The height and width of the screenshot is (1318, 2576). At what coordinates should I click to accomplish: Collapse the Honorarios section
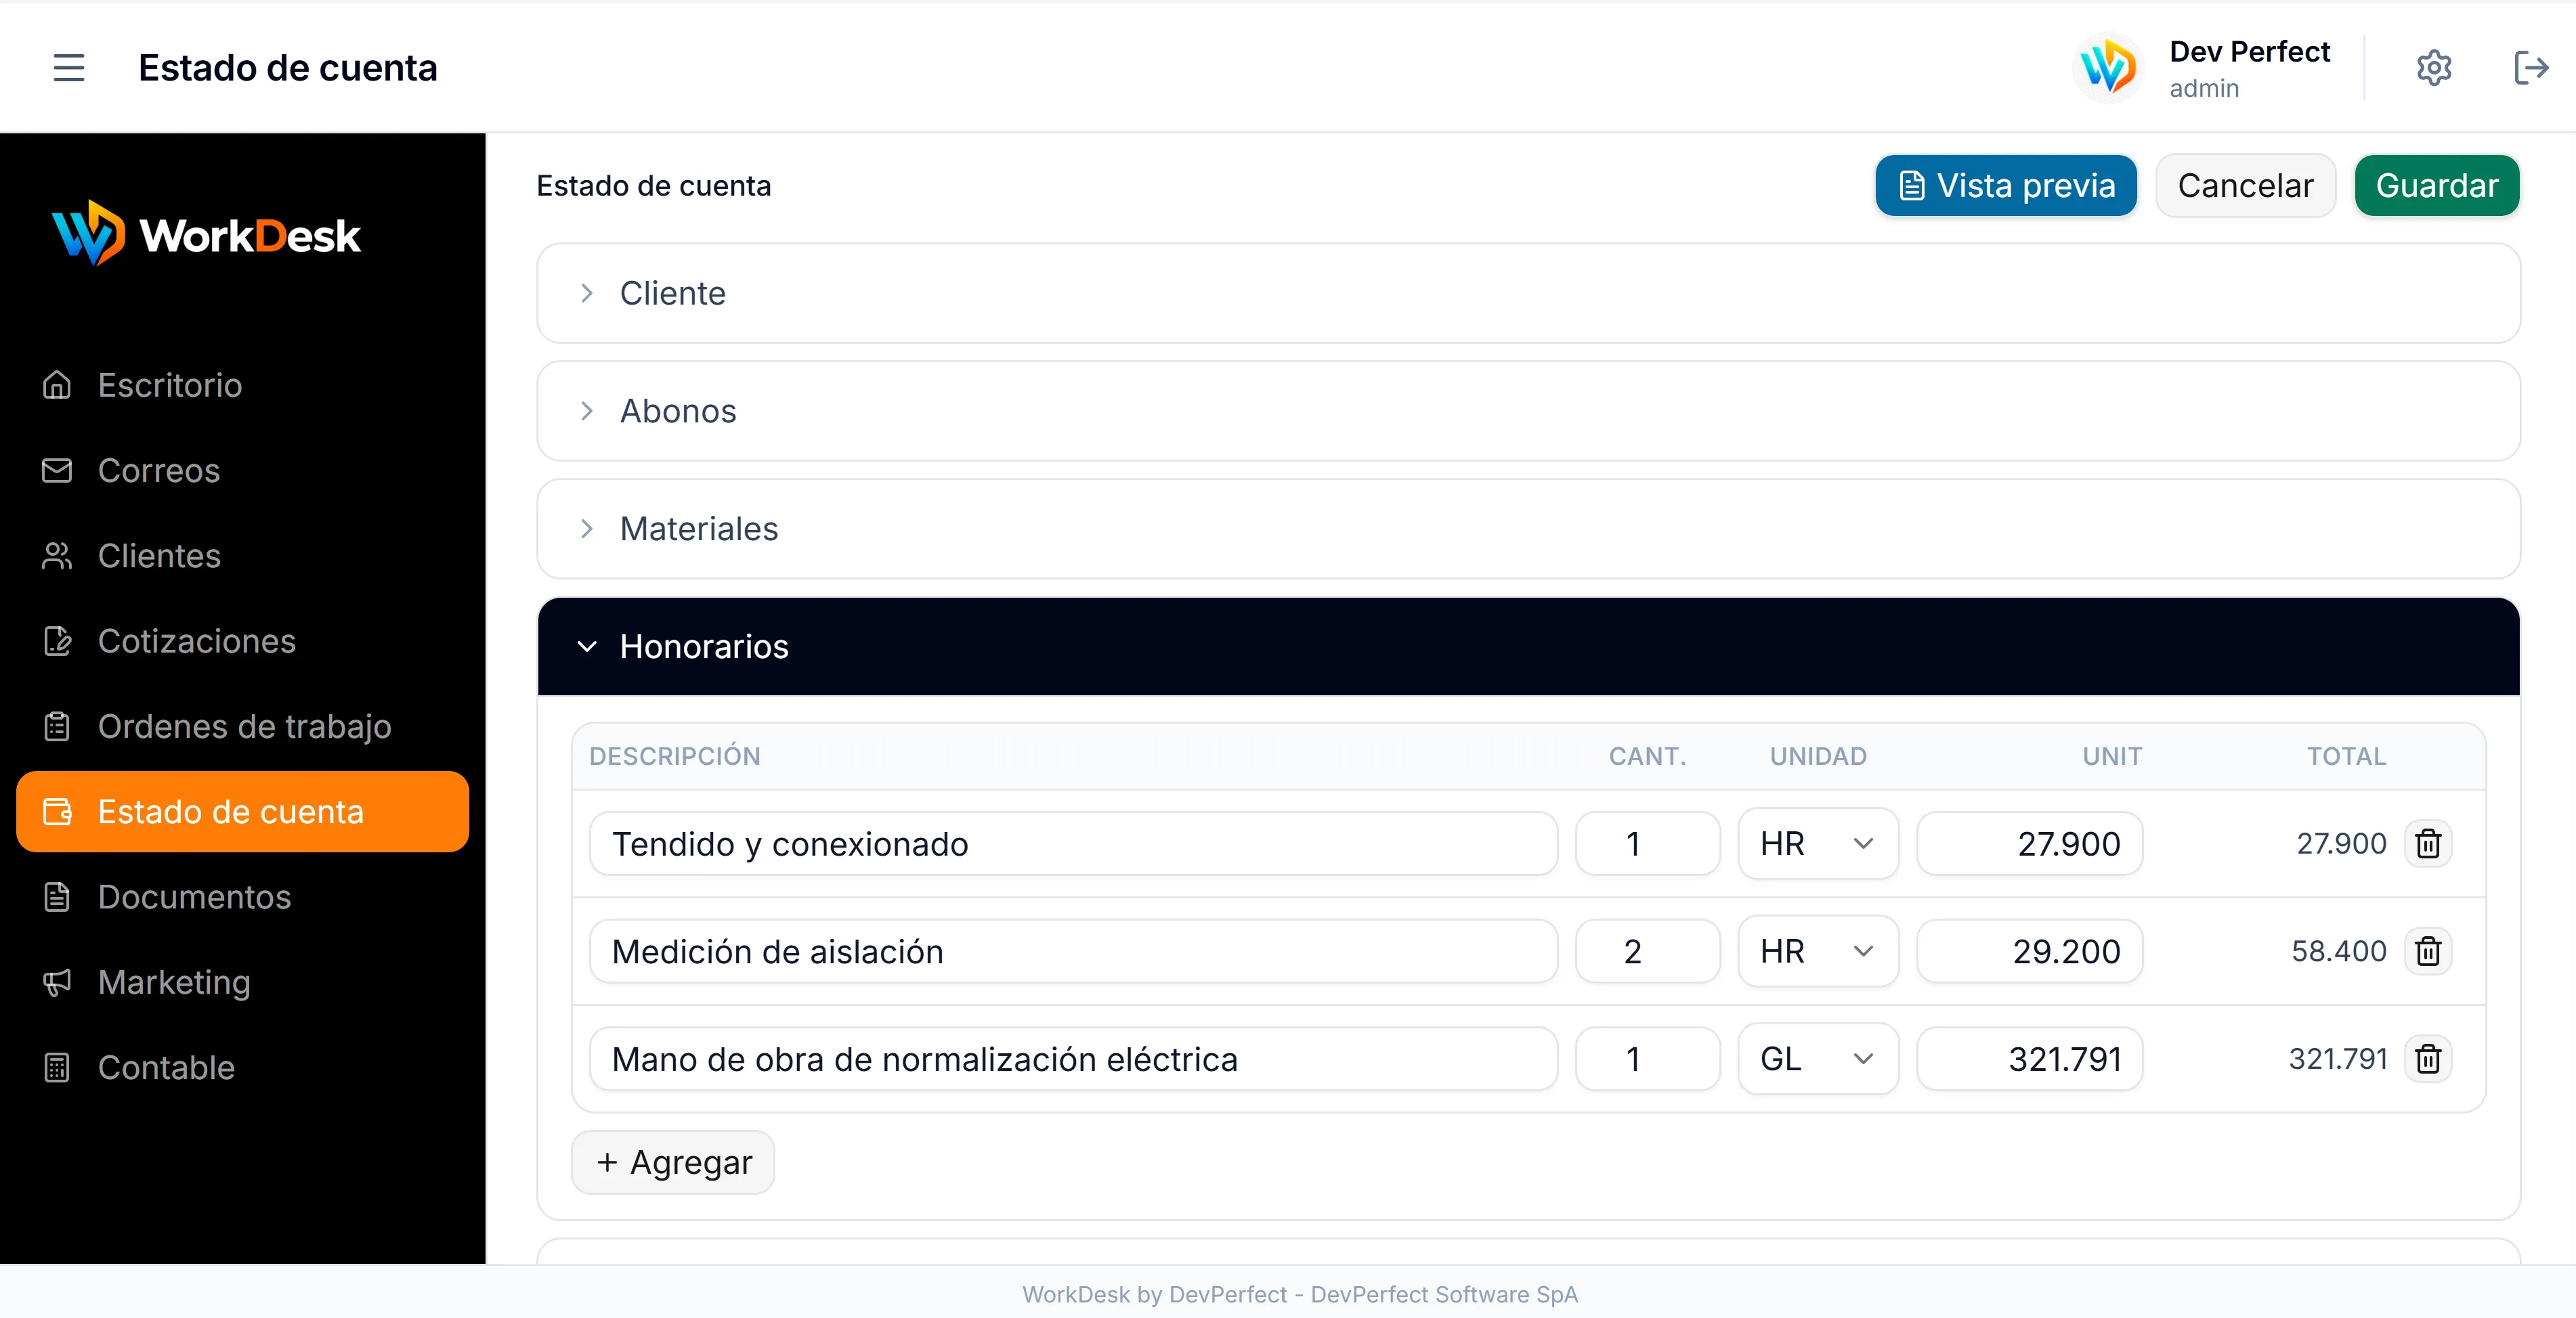click(x=1528, y=646)
